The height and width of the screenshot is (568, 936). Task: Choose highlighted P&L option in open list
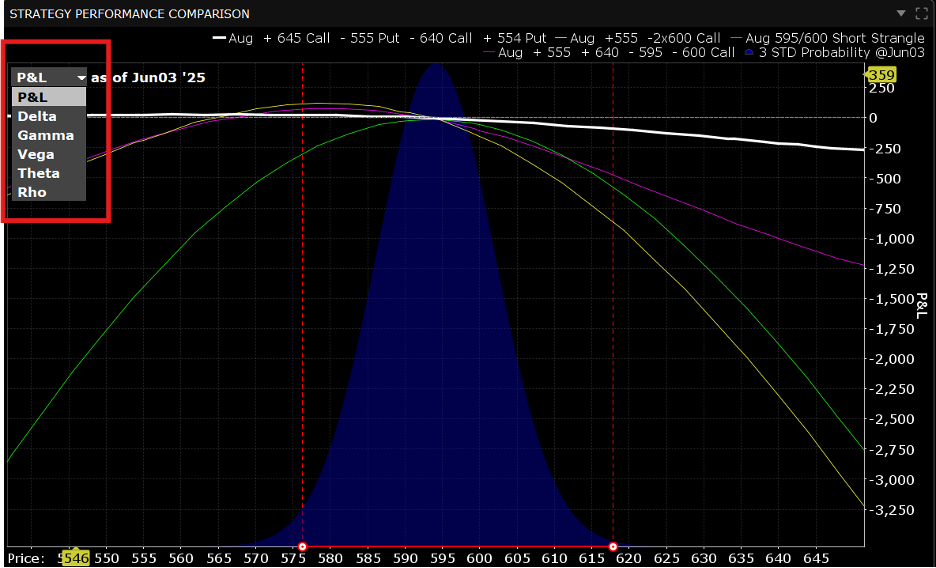pos(49,97)
